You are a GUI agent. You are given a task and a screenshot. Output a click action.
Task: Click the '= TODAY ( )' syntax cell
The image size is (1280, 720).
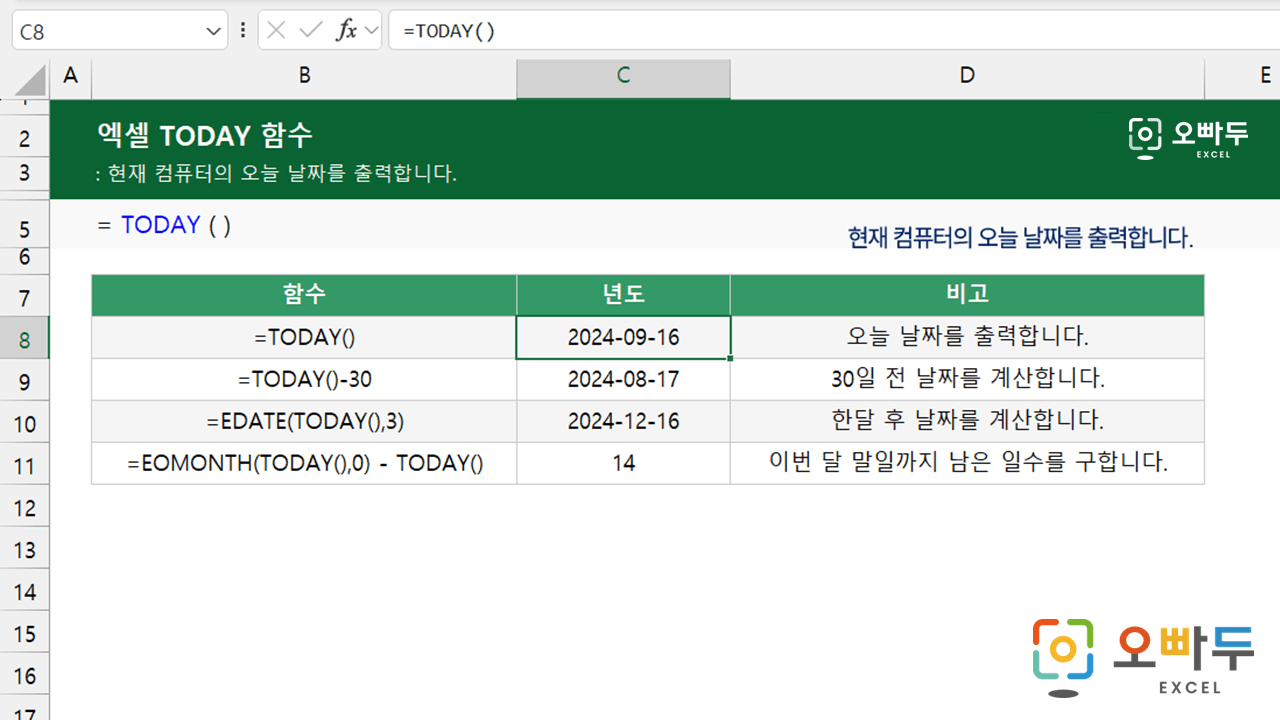(x=164, y=225)
